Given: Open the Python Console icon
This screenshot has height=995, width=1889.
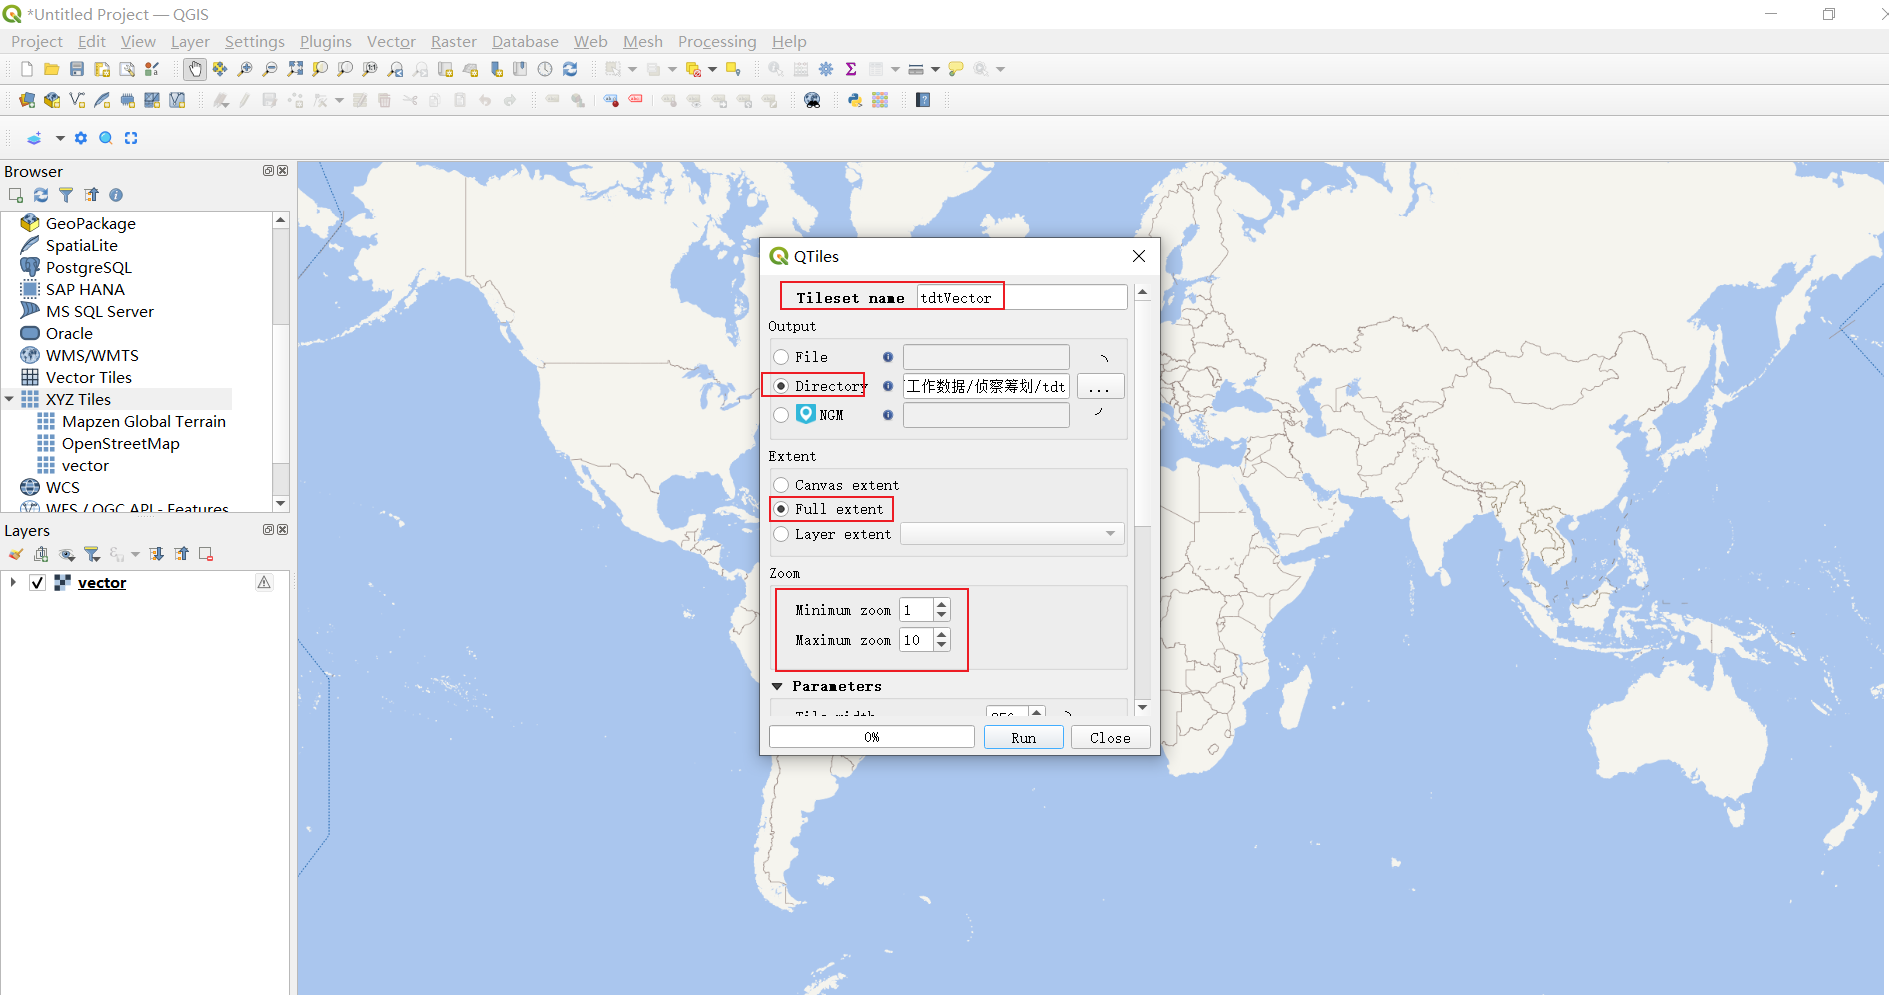Looking at the screenshot, I should click(855, 100).
